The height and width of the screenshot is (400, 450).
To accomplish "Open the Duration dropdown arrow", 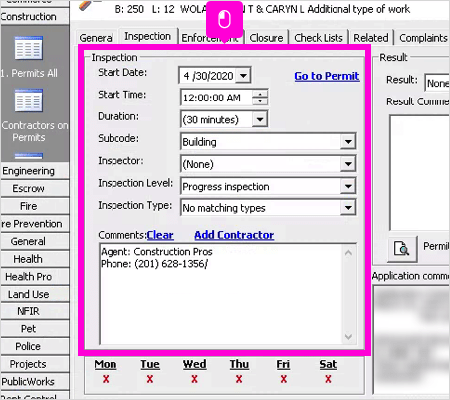I will click(260, 119).
